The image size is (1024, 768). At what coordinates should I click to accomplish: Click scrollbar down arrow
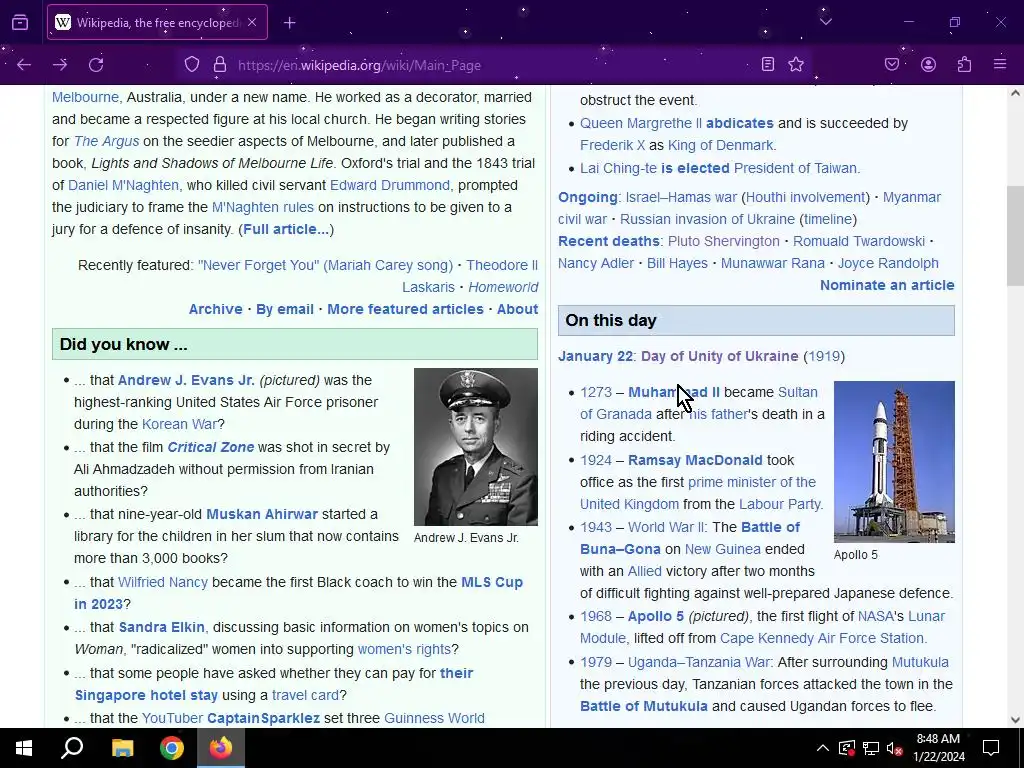(x=1015, y=720)
